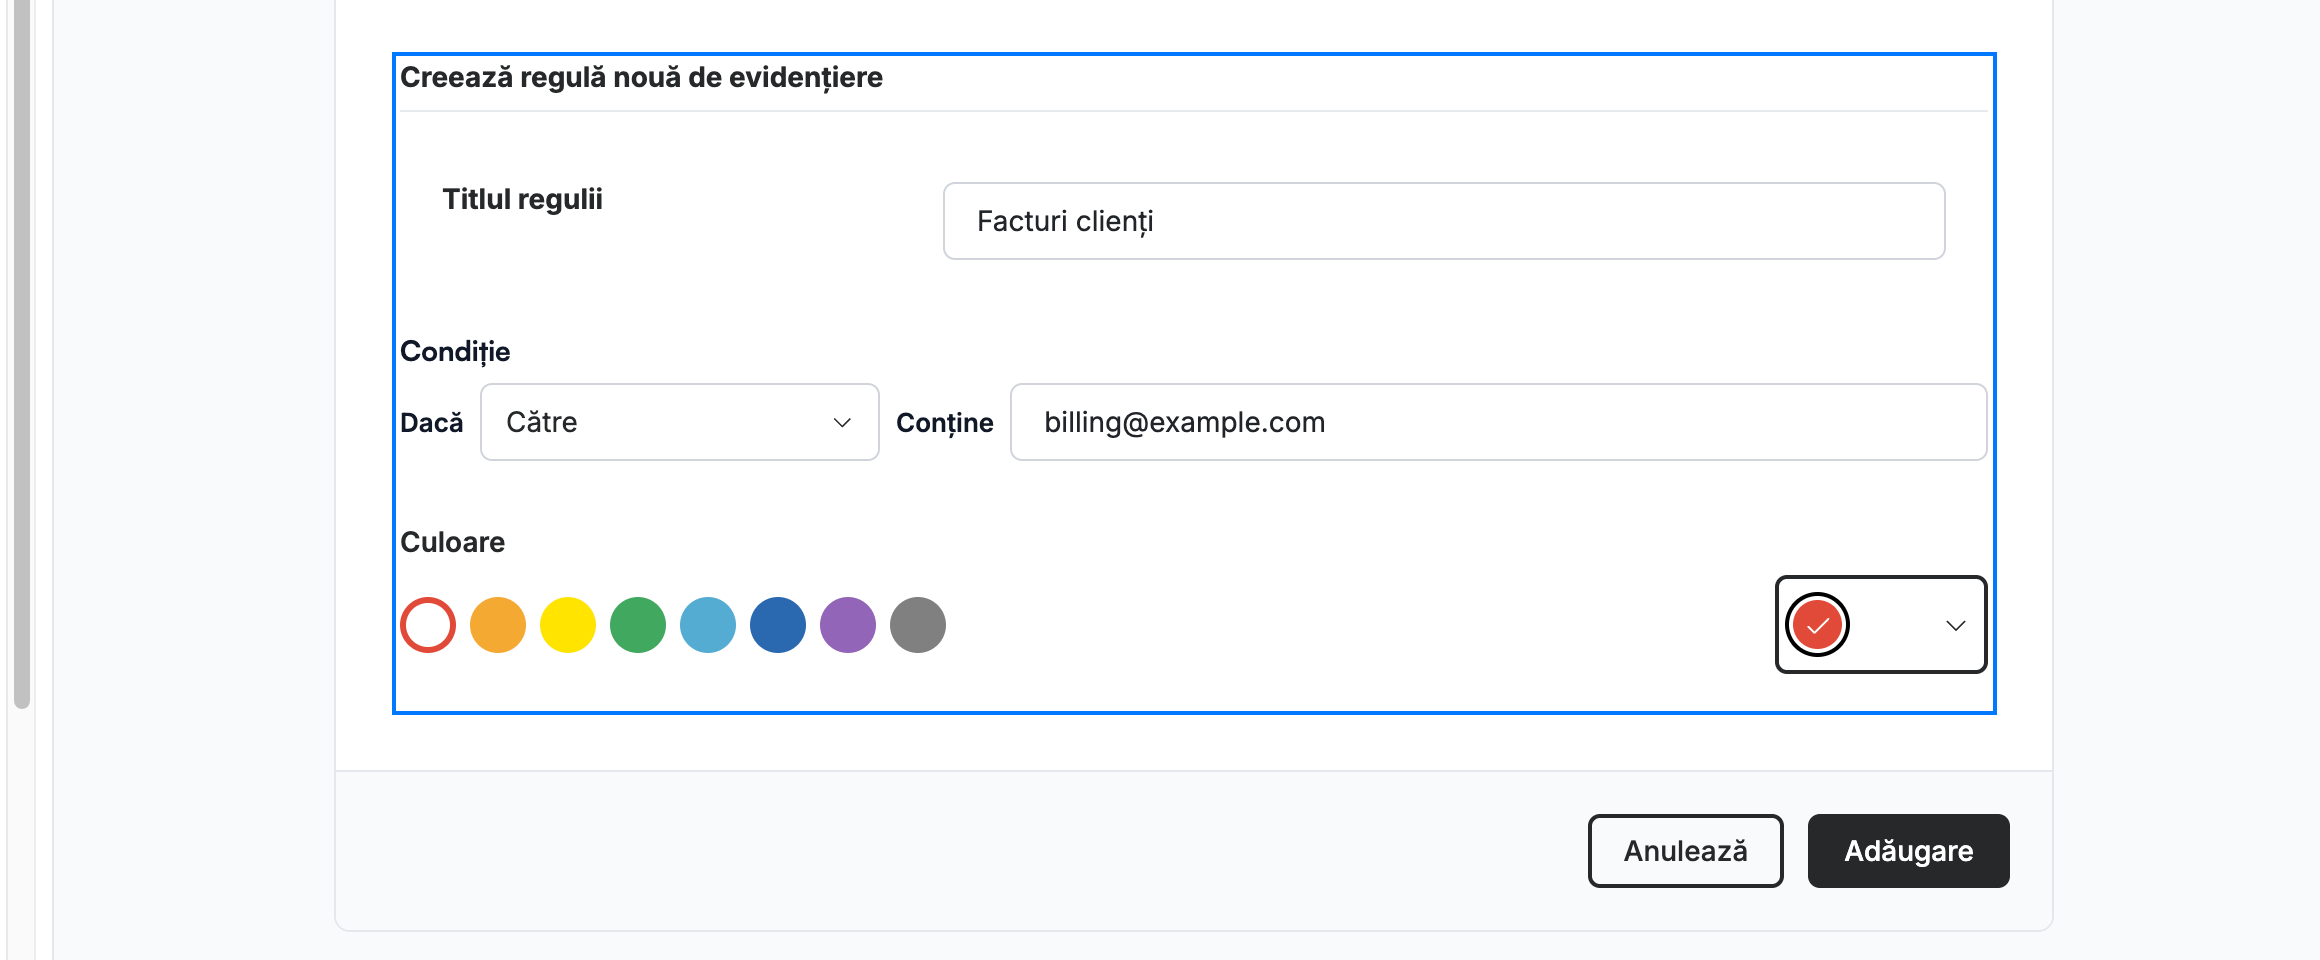Click the Conține field with billing@example.com
This screenshot has width=2320, height=960.
tap(1498, 422)
